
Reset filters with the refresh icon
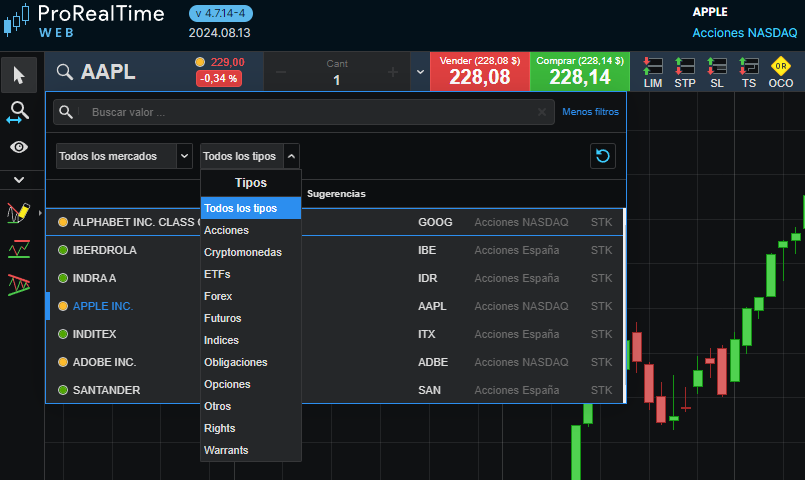point(603,156)
